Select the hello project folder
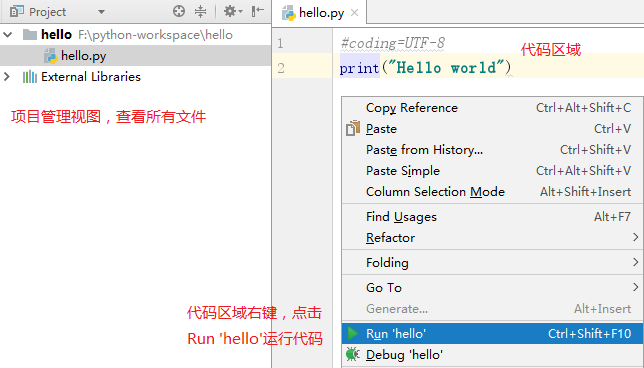 point(136,35)
